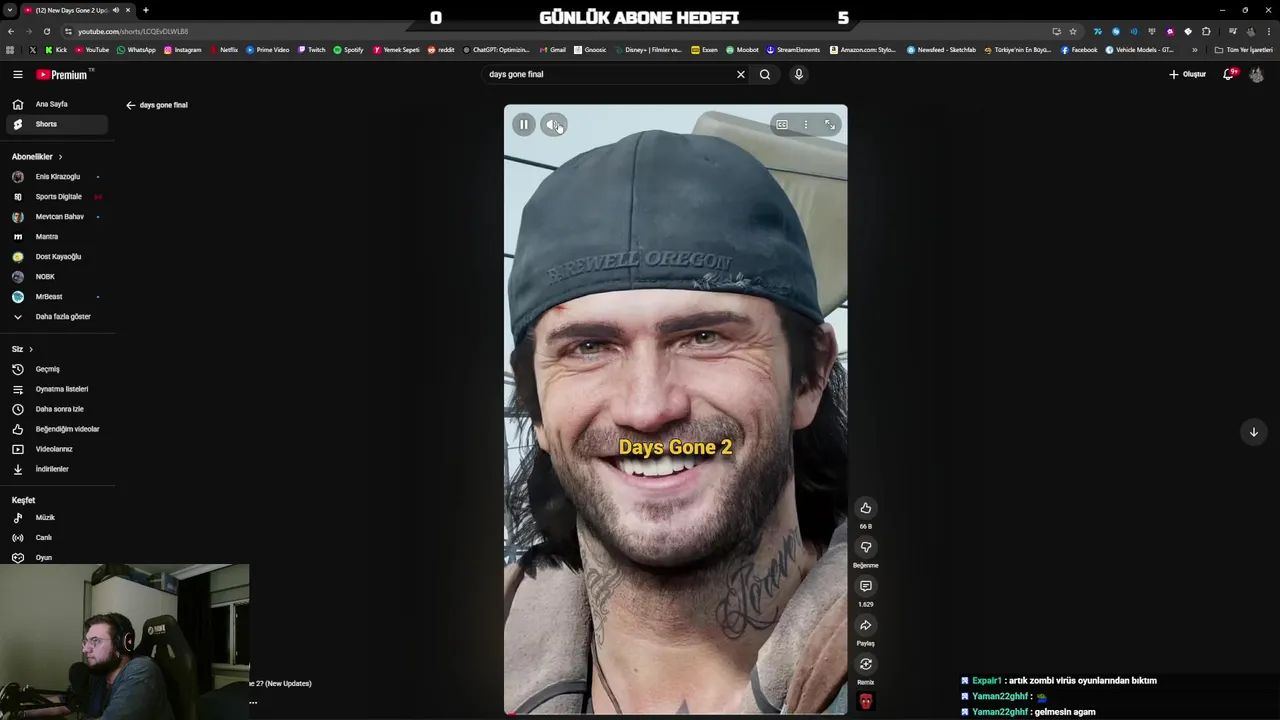Like the Days Gone 2 Short

(866, 508)
